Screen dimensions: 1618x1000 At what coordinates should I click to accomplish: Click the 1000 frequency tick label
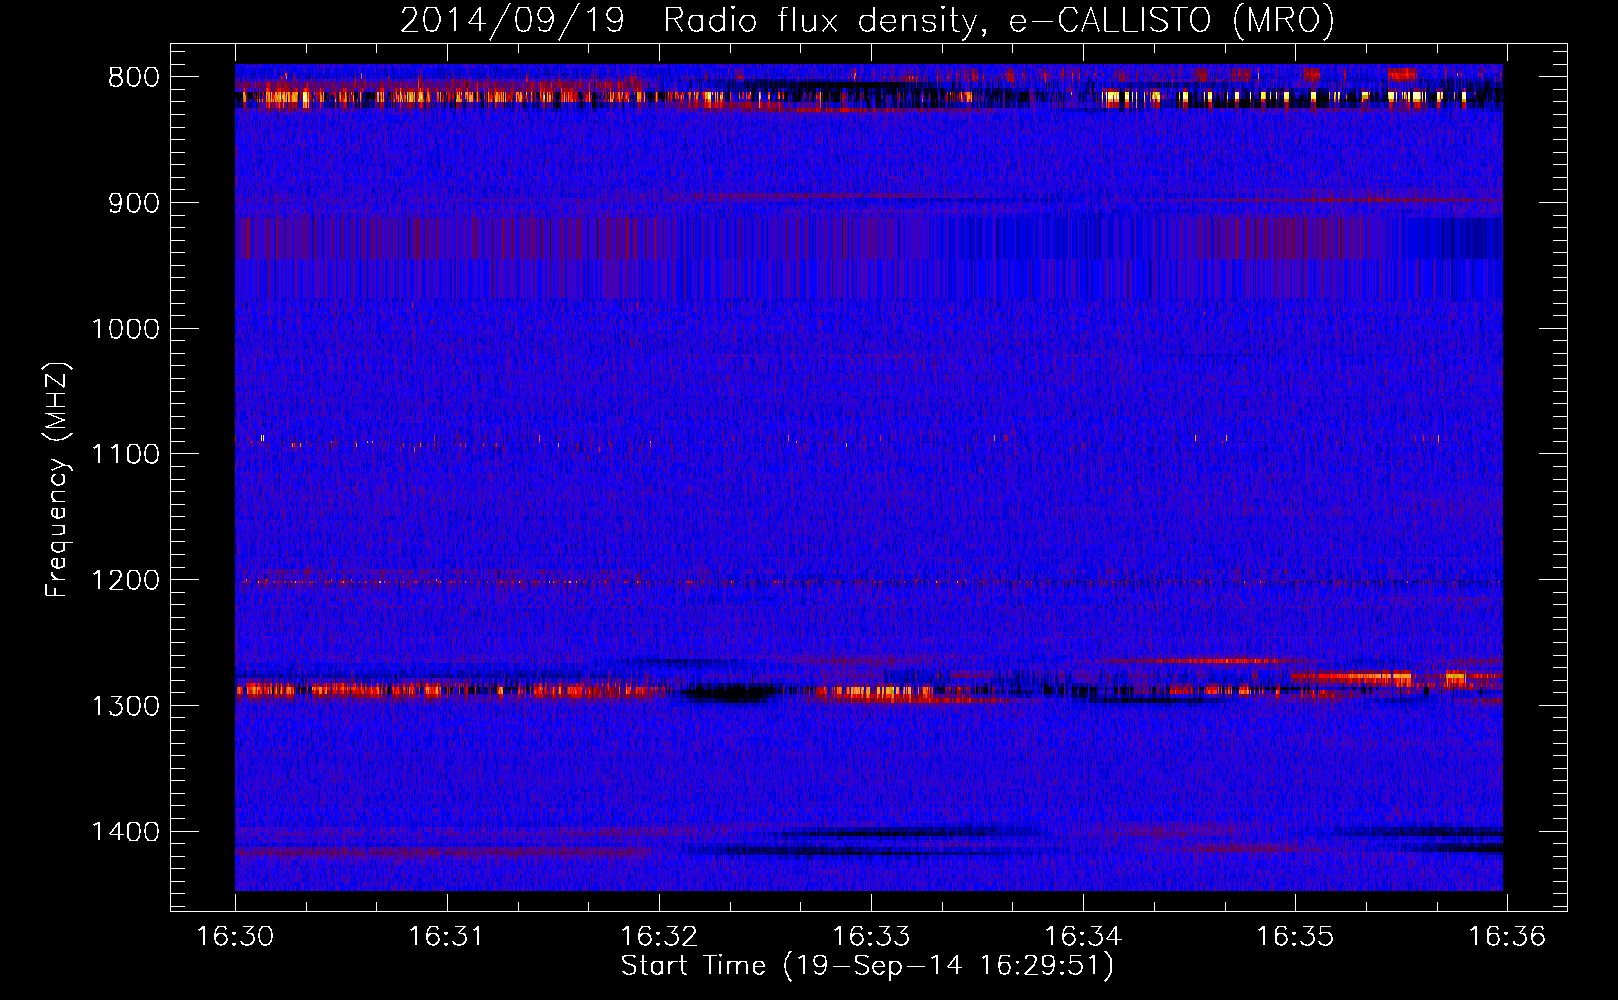(125, 329)
